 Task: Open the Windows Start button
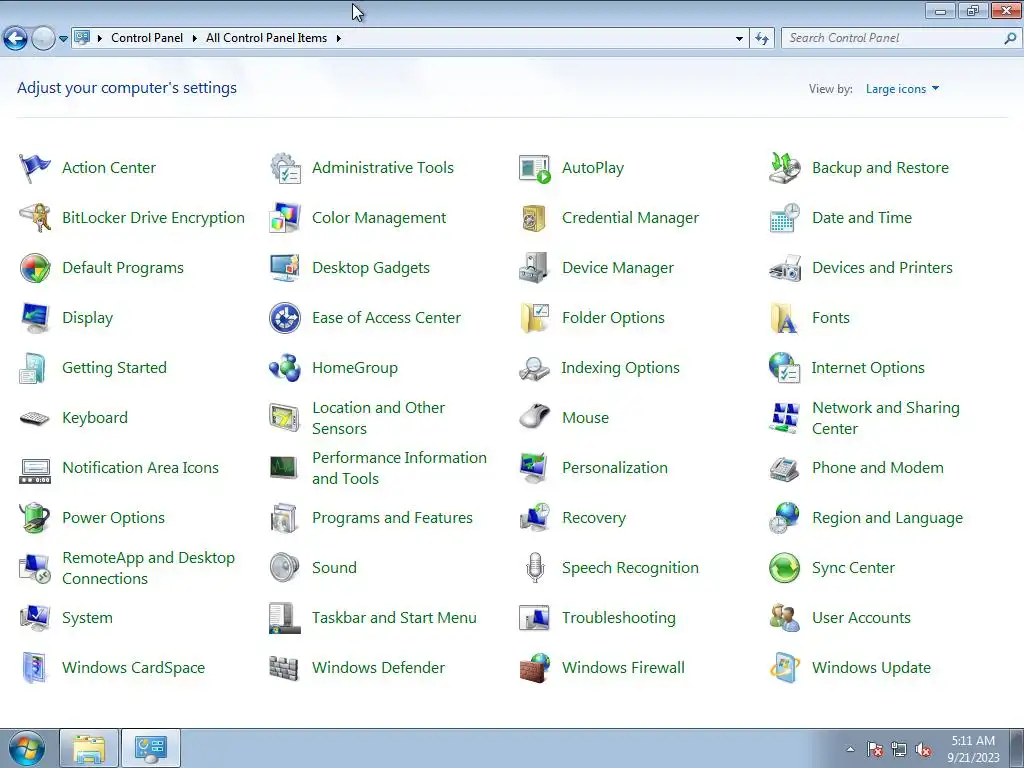pyautogui.click(x=27, y=748)
